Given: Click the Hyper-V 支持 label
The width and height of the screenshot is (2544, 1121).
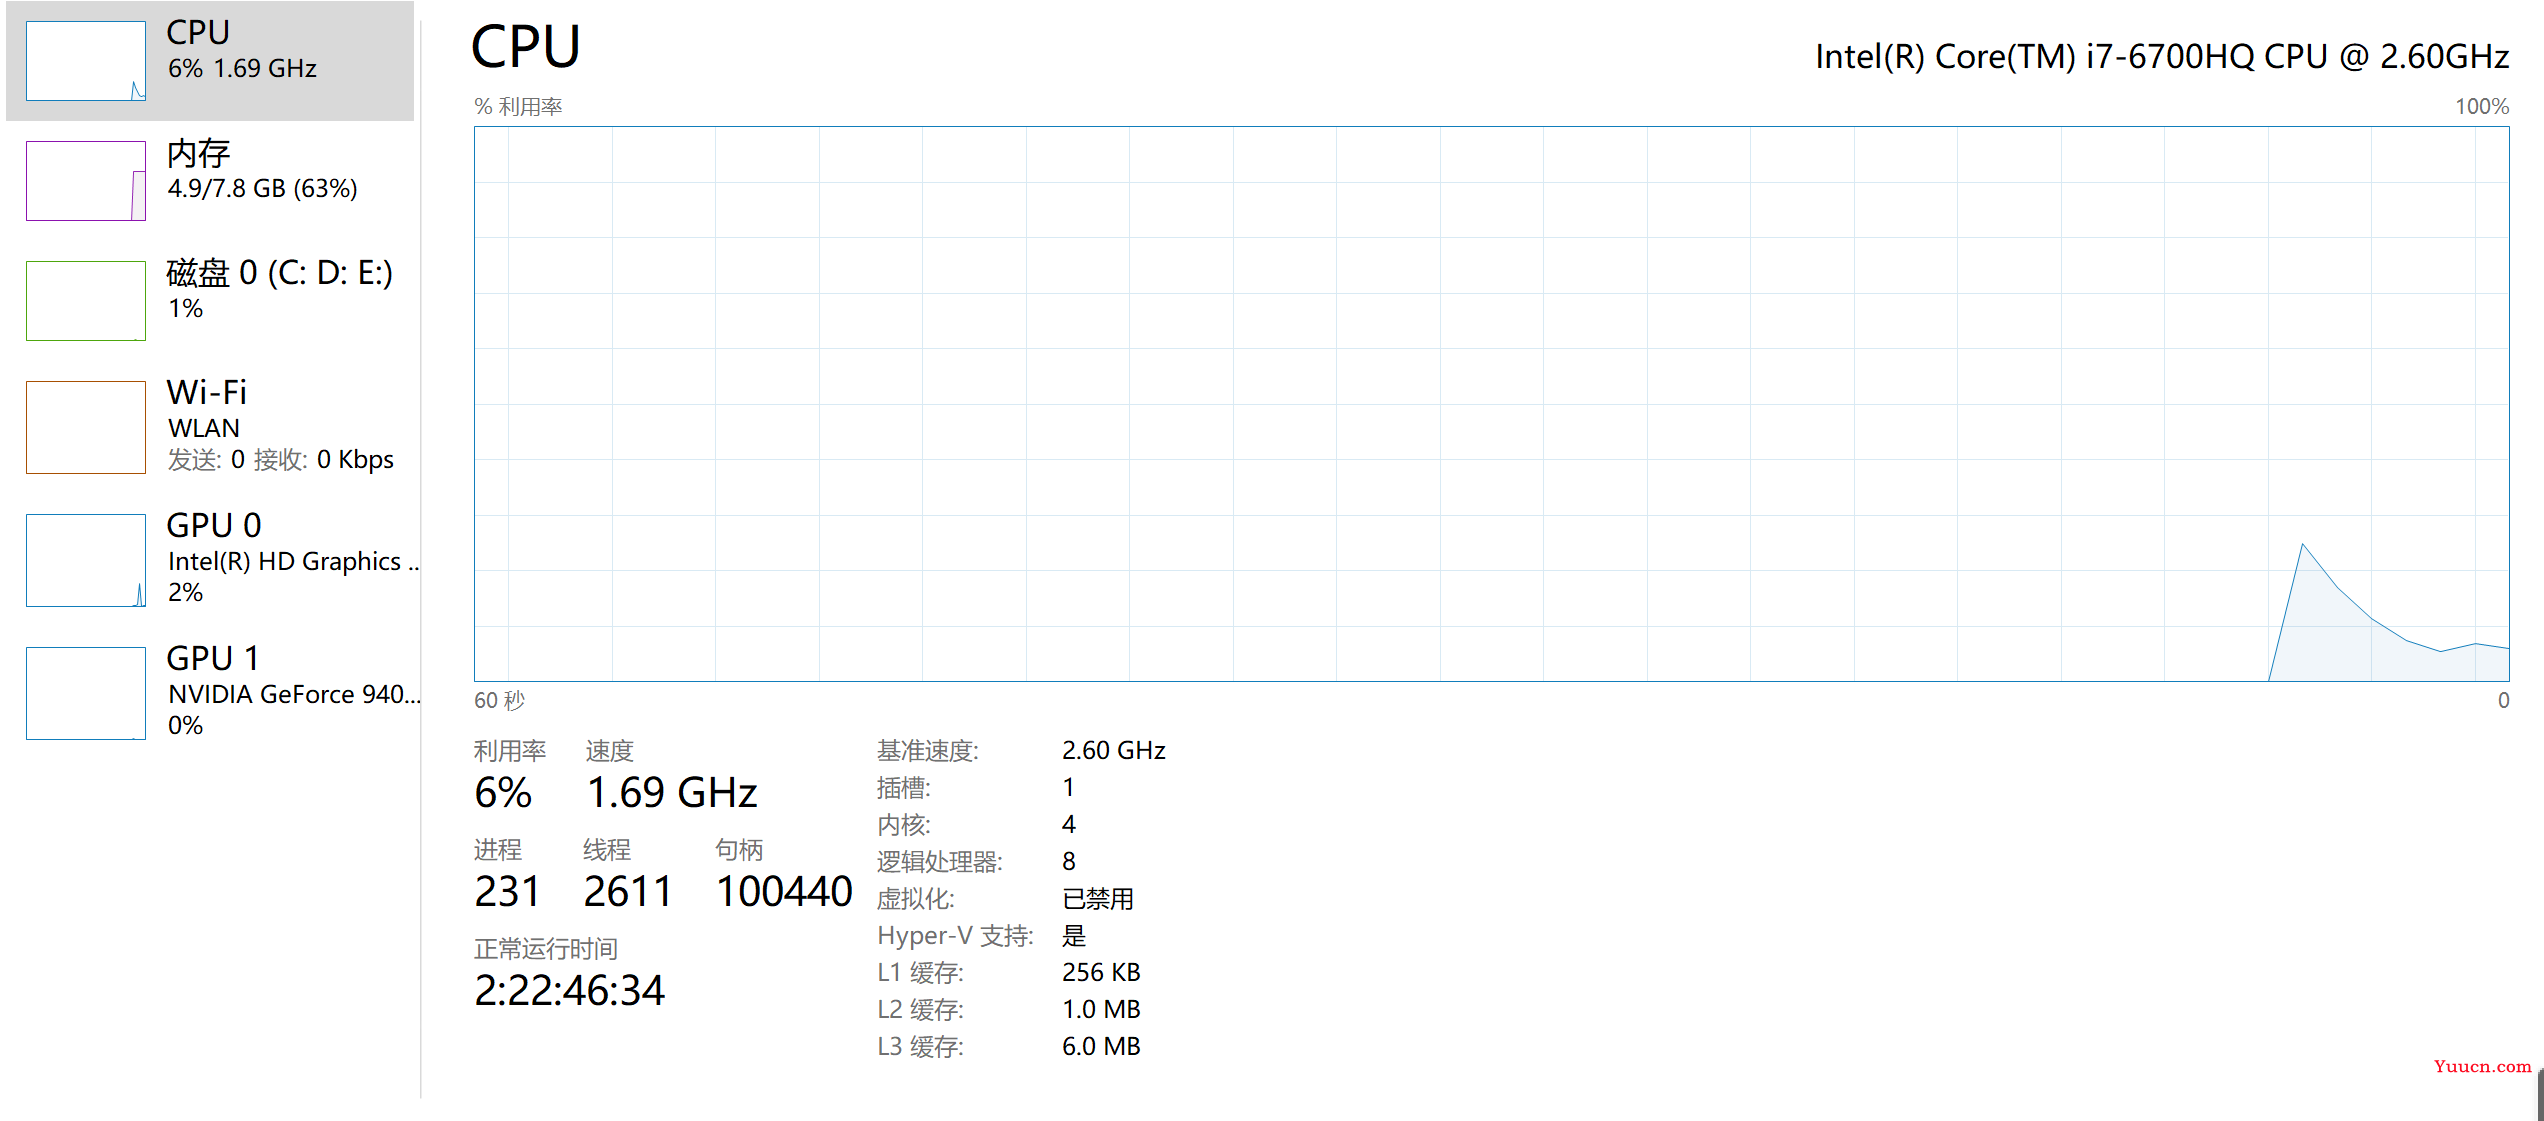Looking at the screenshot, I should [955, 936].
